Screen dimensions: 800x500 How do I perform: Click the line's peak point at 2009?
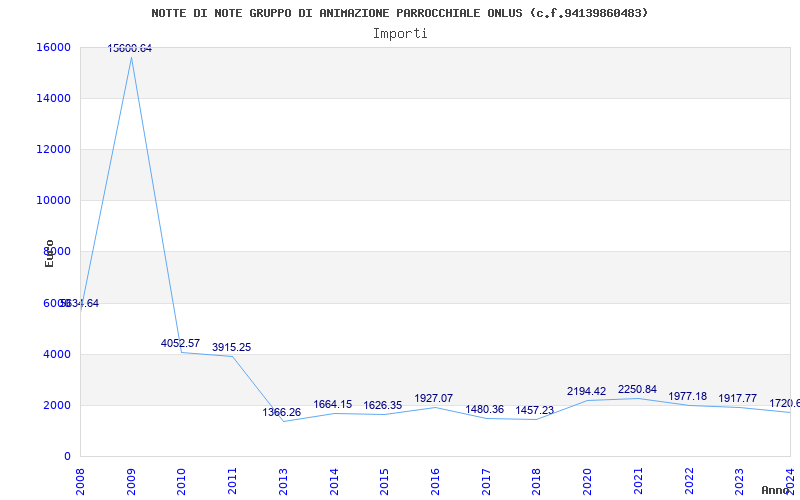point(131,57)
